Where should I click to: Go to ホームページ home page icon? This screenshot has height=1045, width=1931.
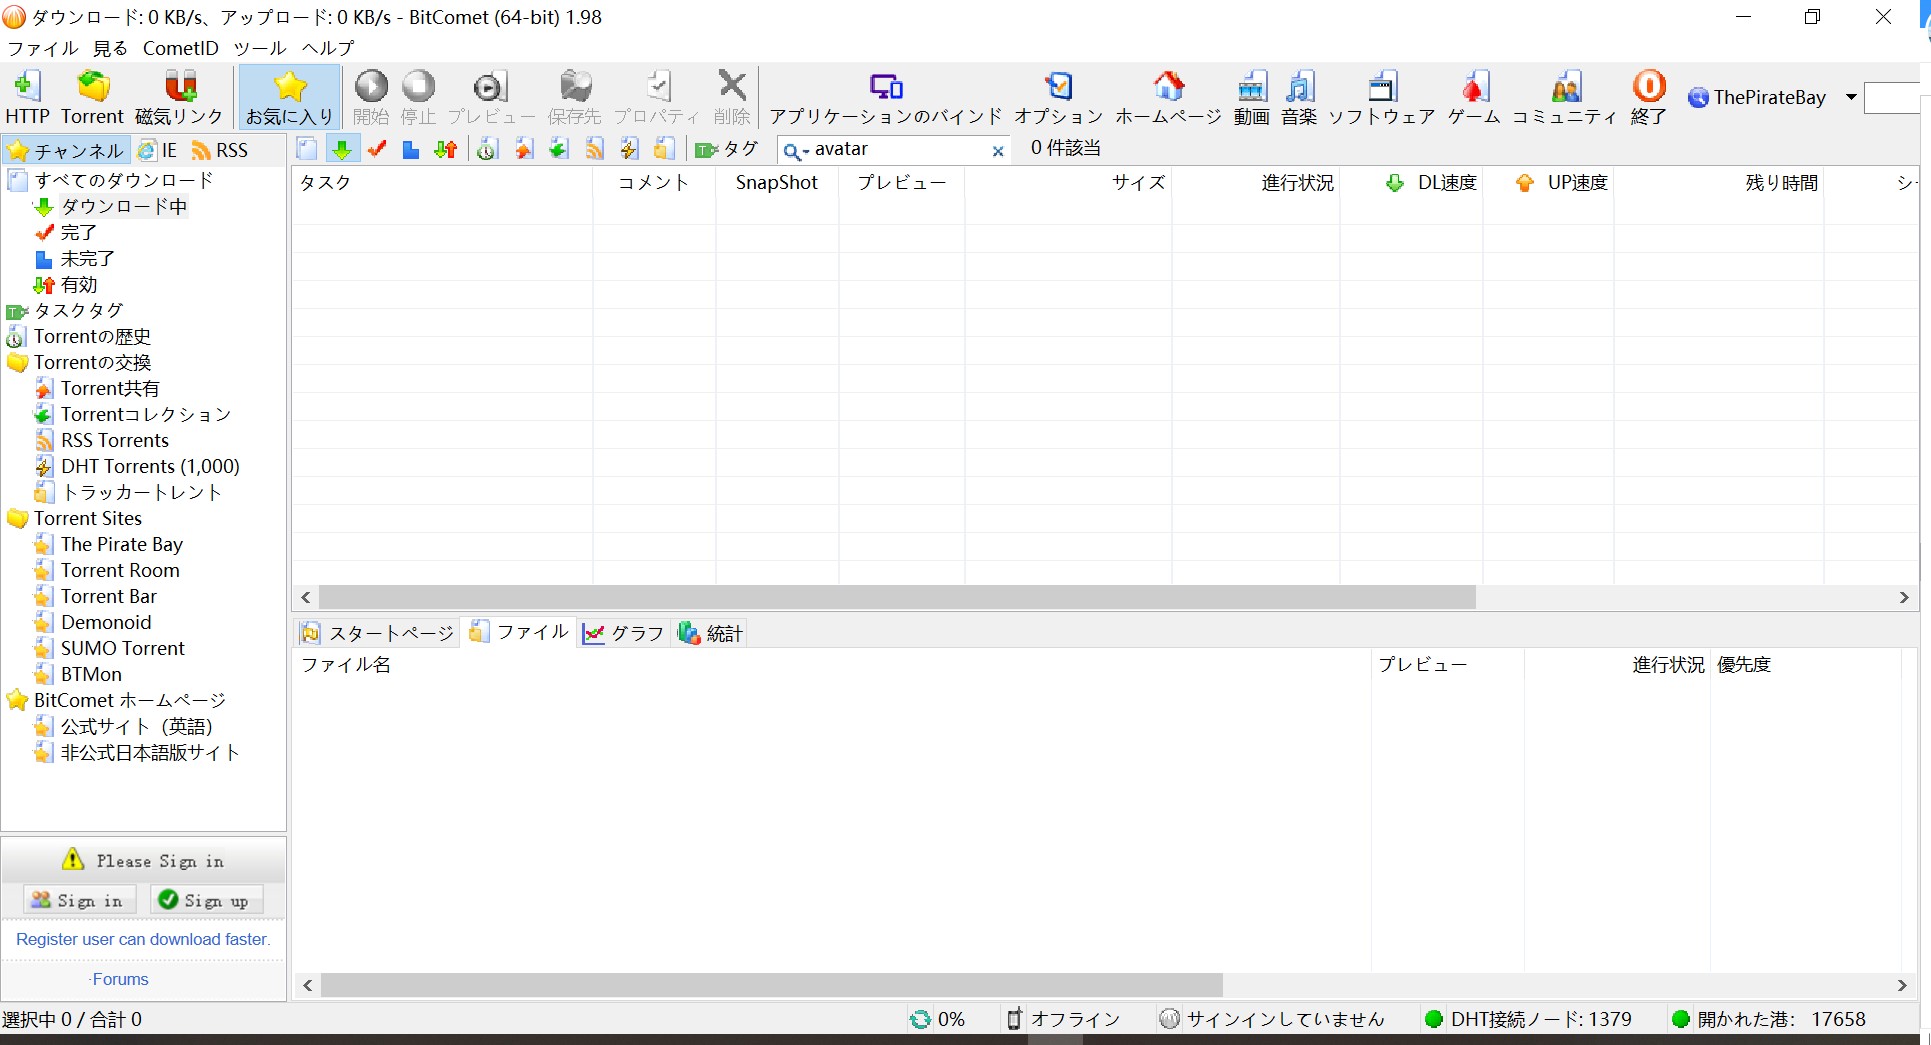[1168, 97]
